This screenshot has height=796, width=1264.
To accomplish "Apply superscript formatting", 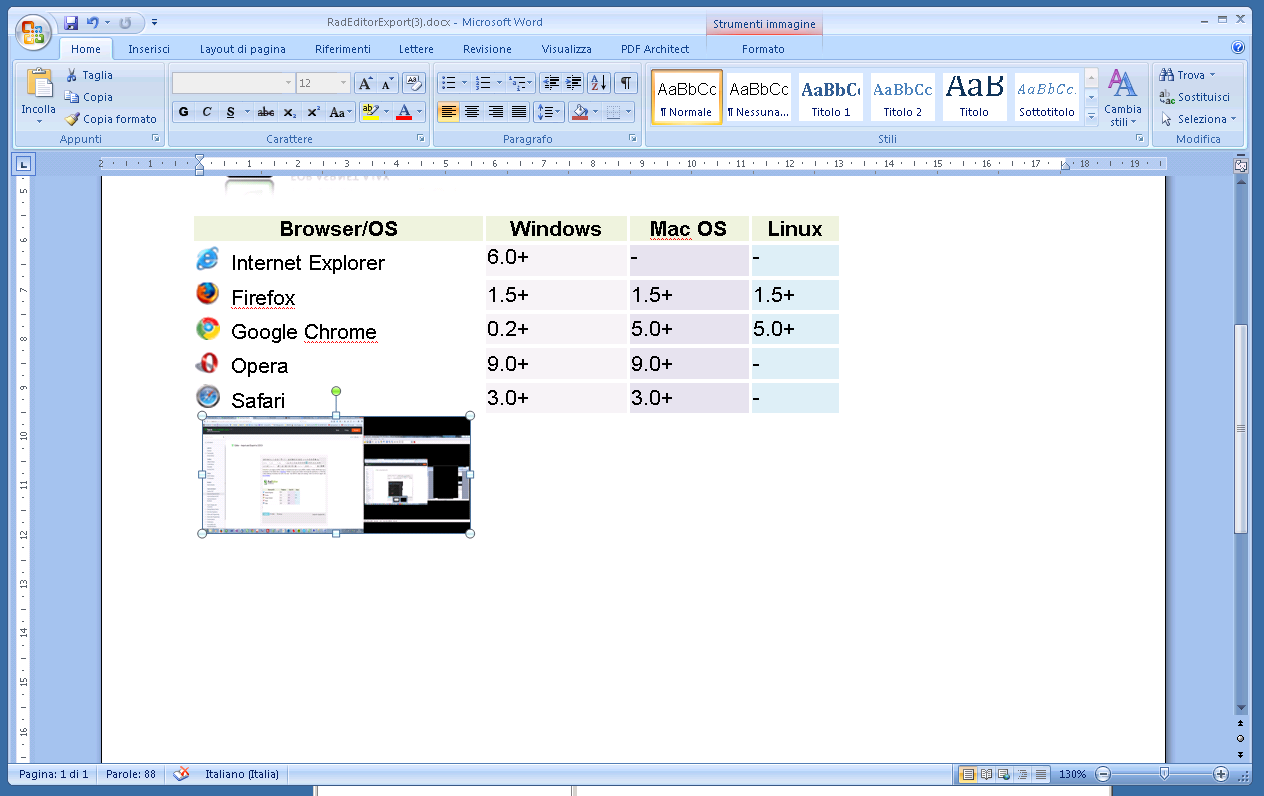I will point(313,112).
